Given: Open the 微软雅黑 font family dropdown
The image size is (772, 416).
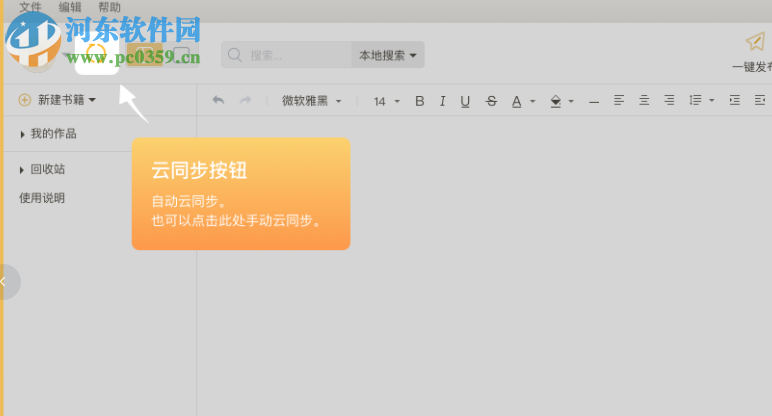Looking at the screenshot, I should 311,101.
